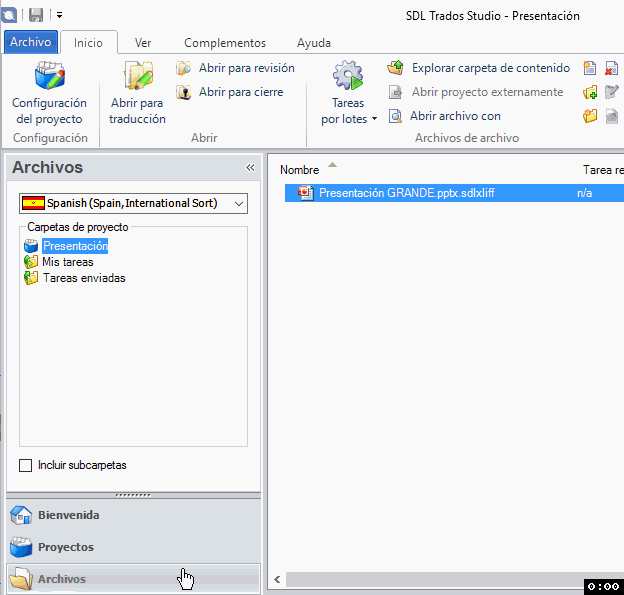624x595 pixels.
Task: Sort by the Nombre column header
Action: (300, 170)
